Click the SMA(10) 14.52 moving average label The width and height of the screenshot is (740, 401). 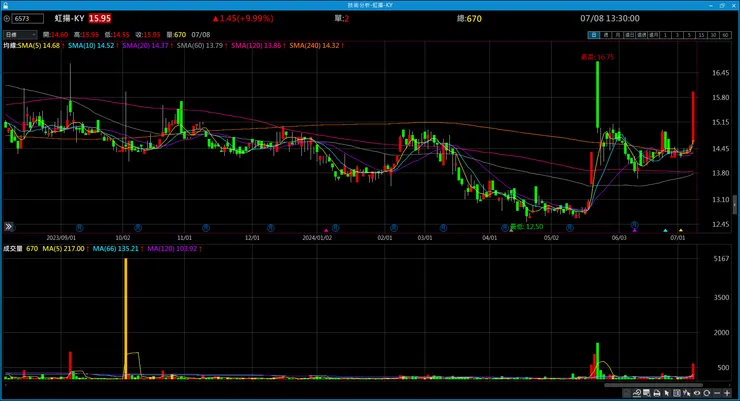(91, 45)
